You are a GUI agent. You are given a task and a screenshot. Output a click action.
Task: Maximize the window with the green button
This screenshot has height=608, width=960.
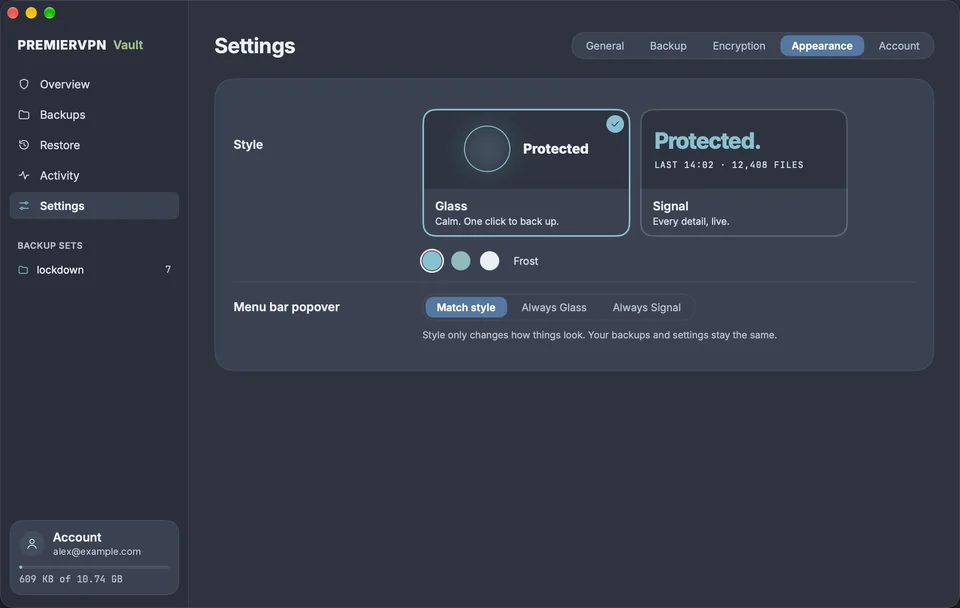[50, 13]
